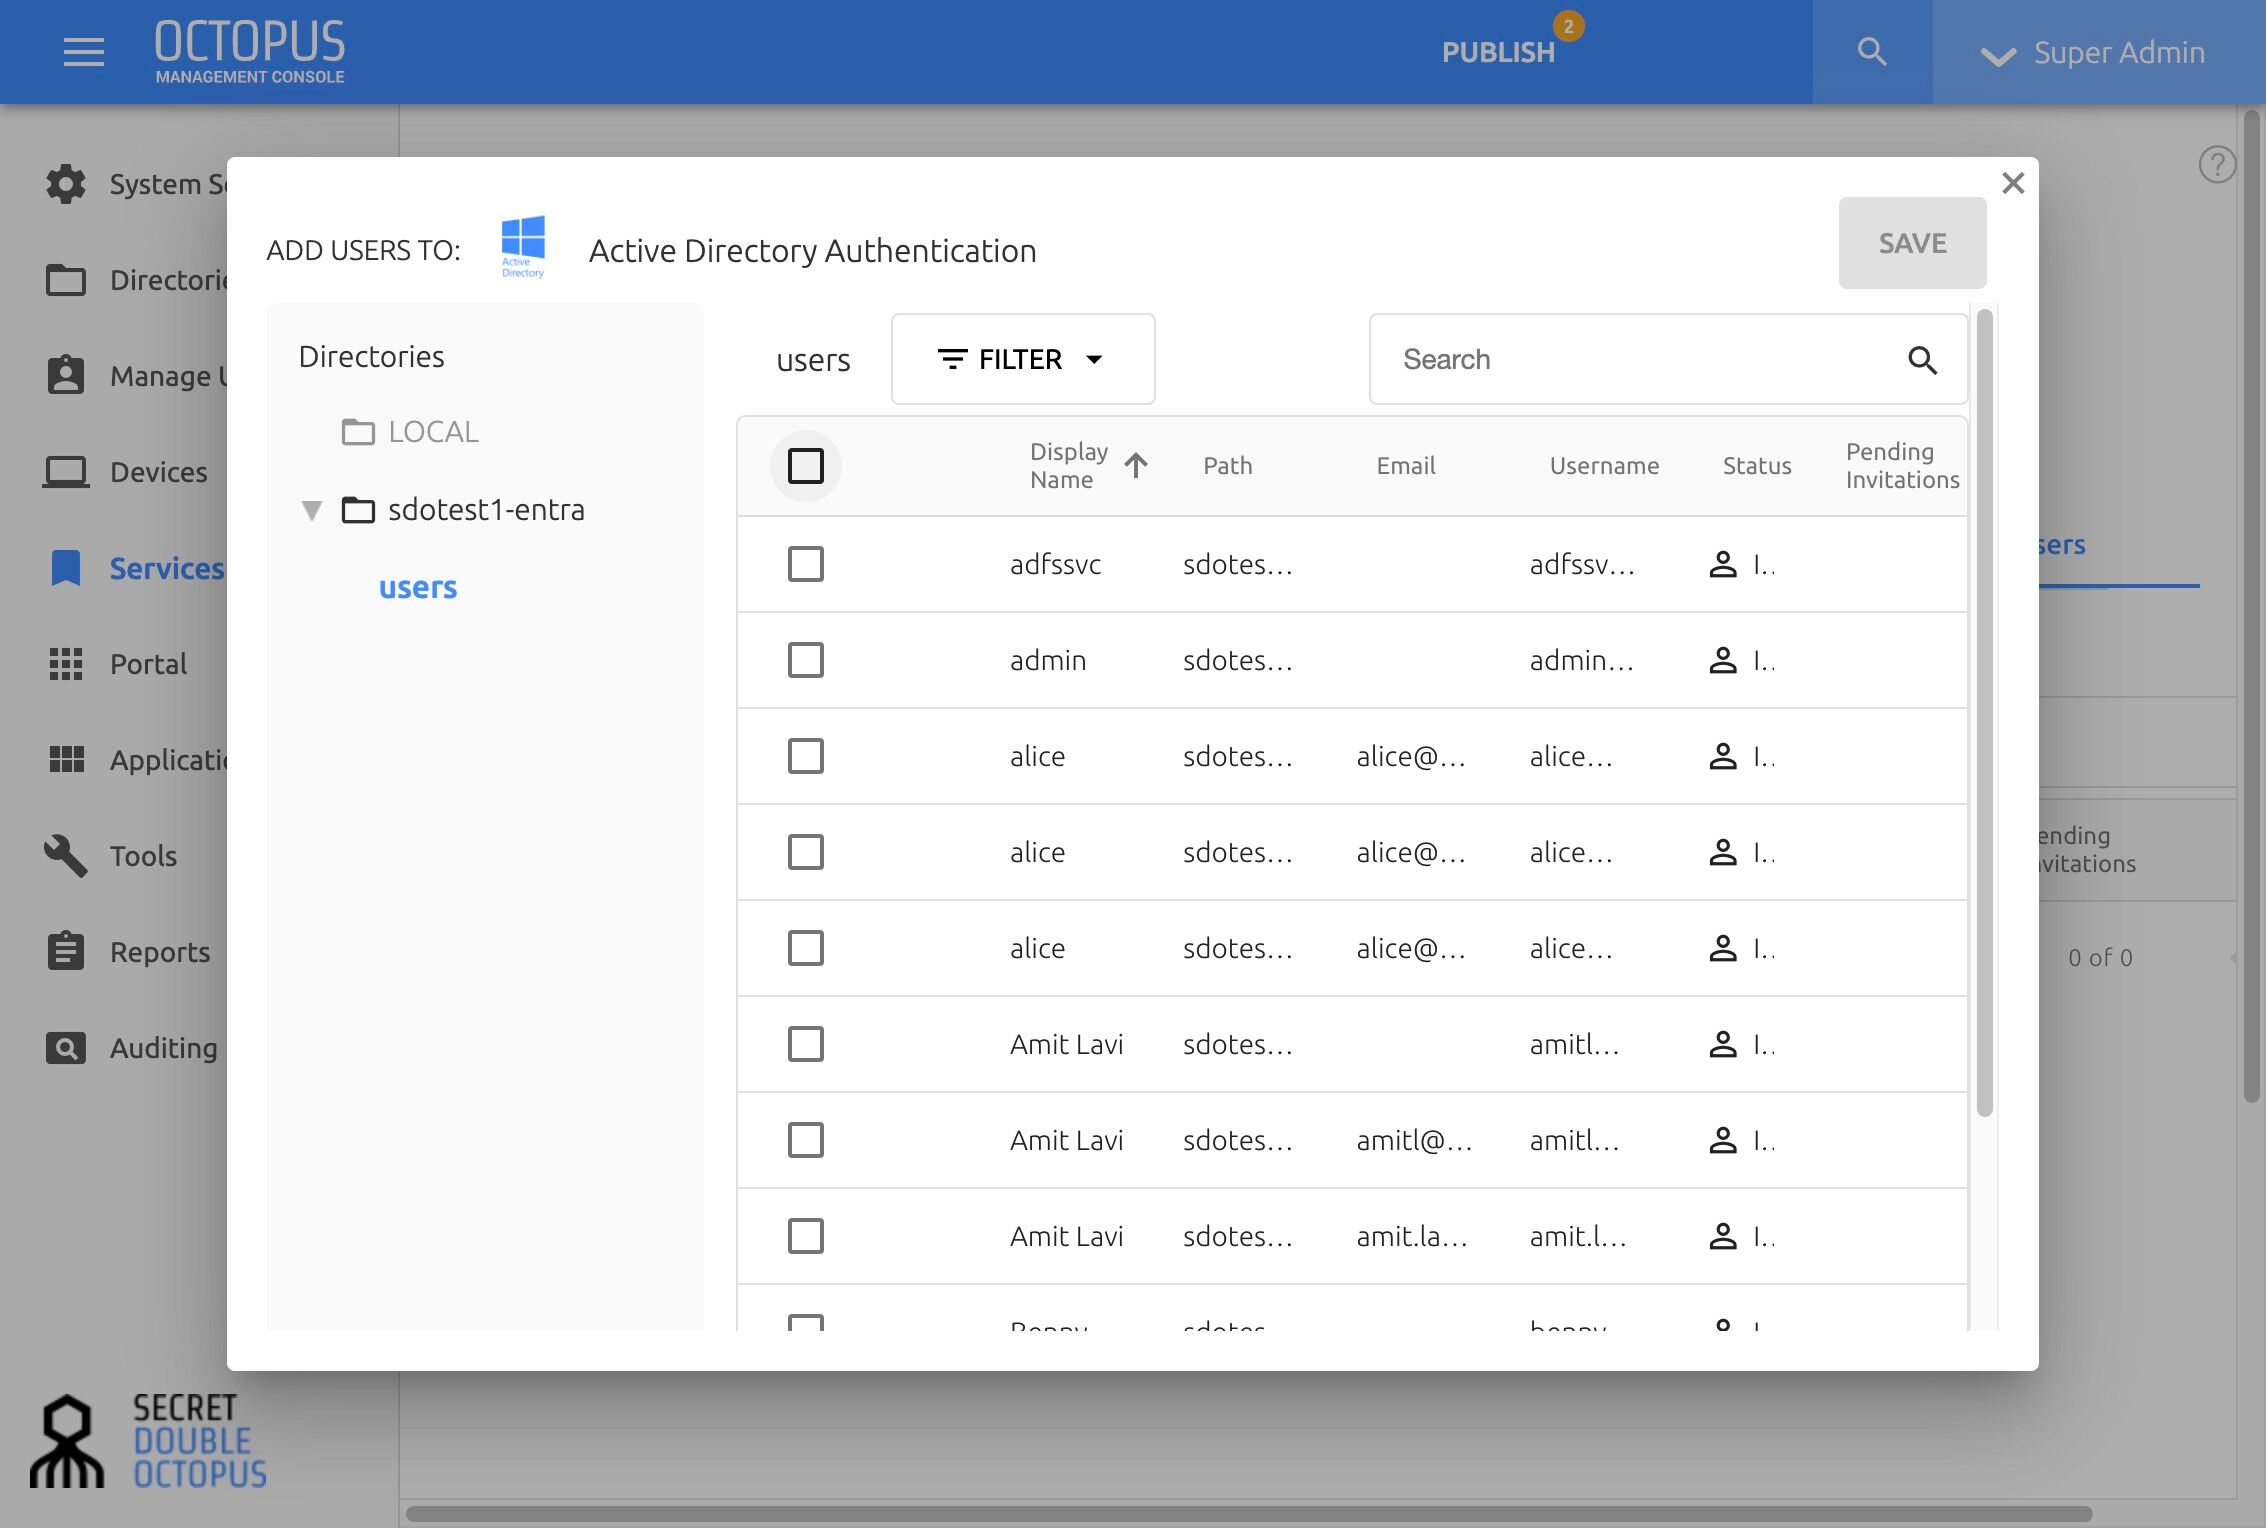Open Portal grid icon in sidebar
The image size is (2266, 1528).
pos(66,663)
